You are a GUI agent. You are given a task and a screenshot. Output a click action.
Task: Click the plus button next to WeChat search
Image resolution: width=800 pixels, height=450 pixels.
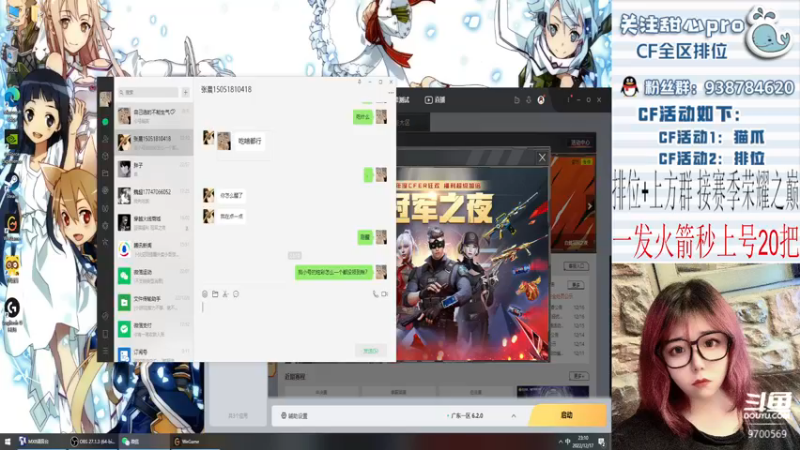pos(185,92)
